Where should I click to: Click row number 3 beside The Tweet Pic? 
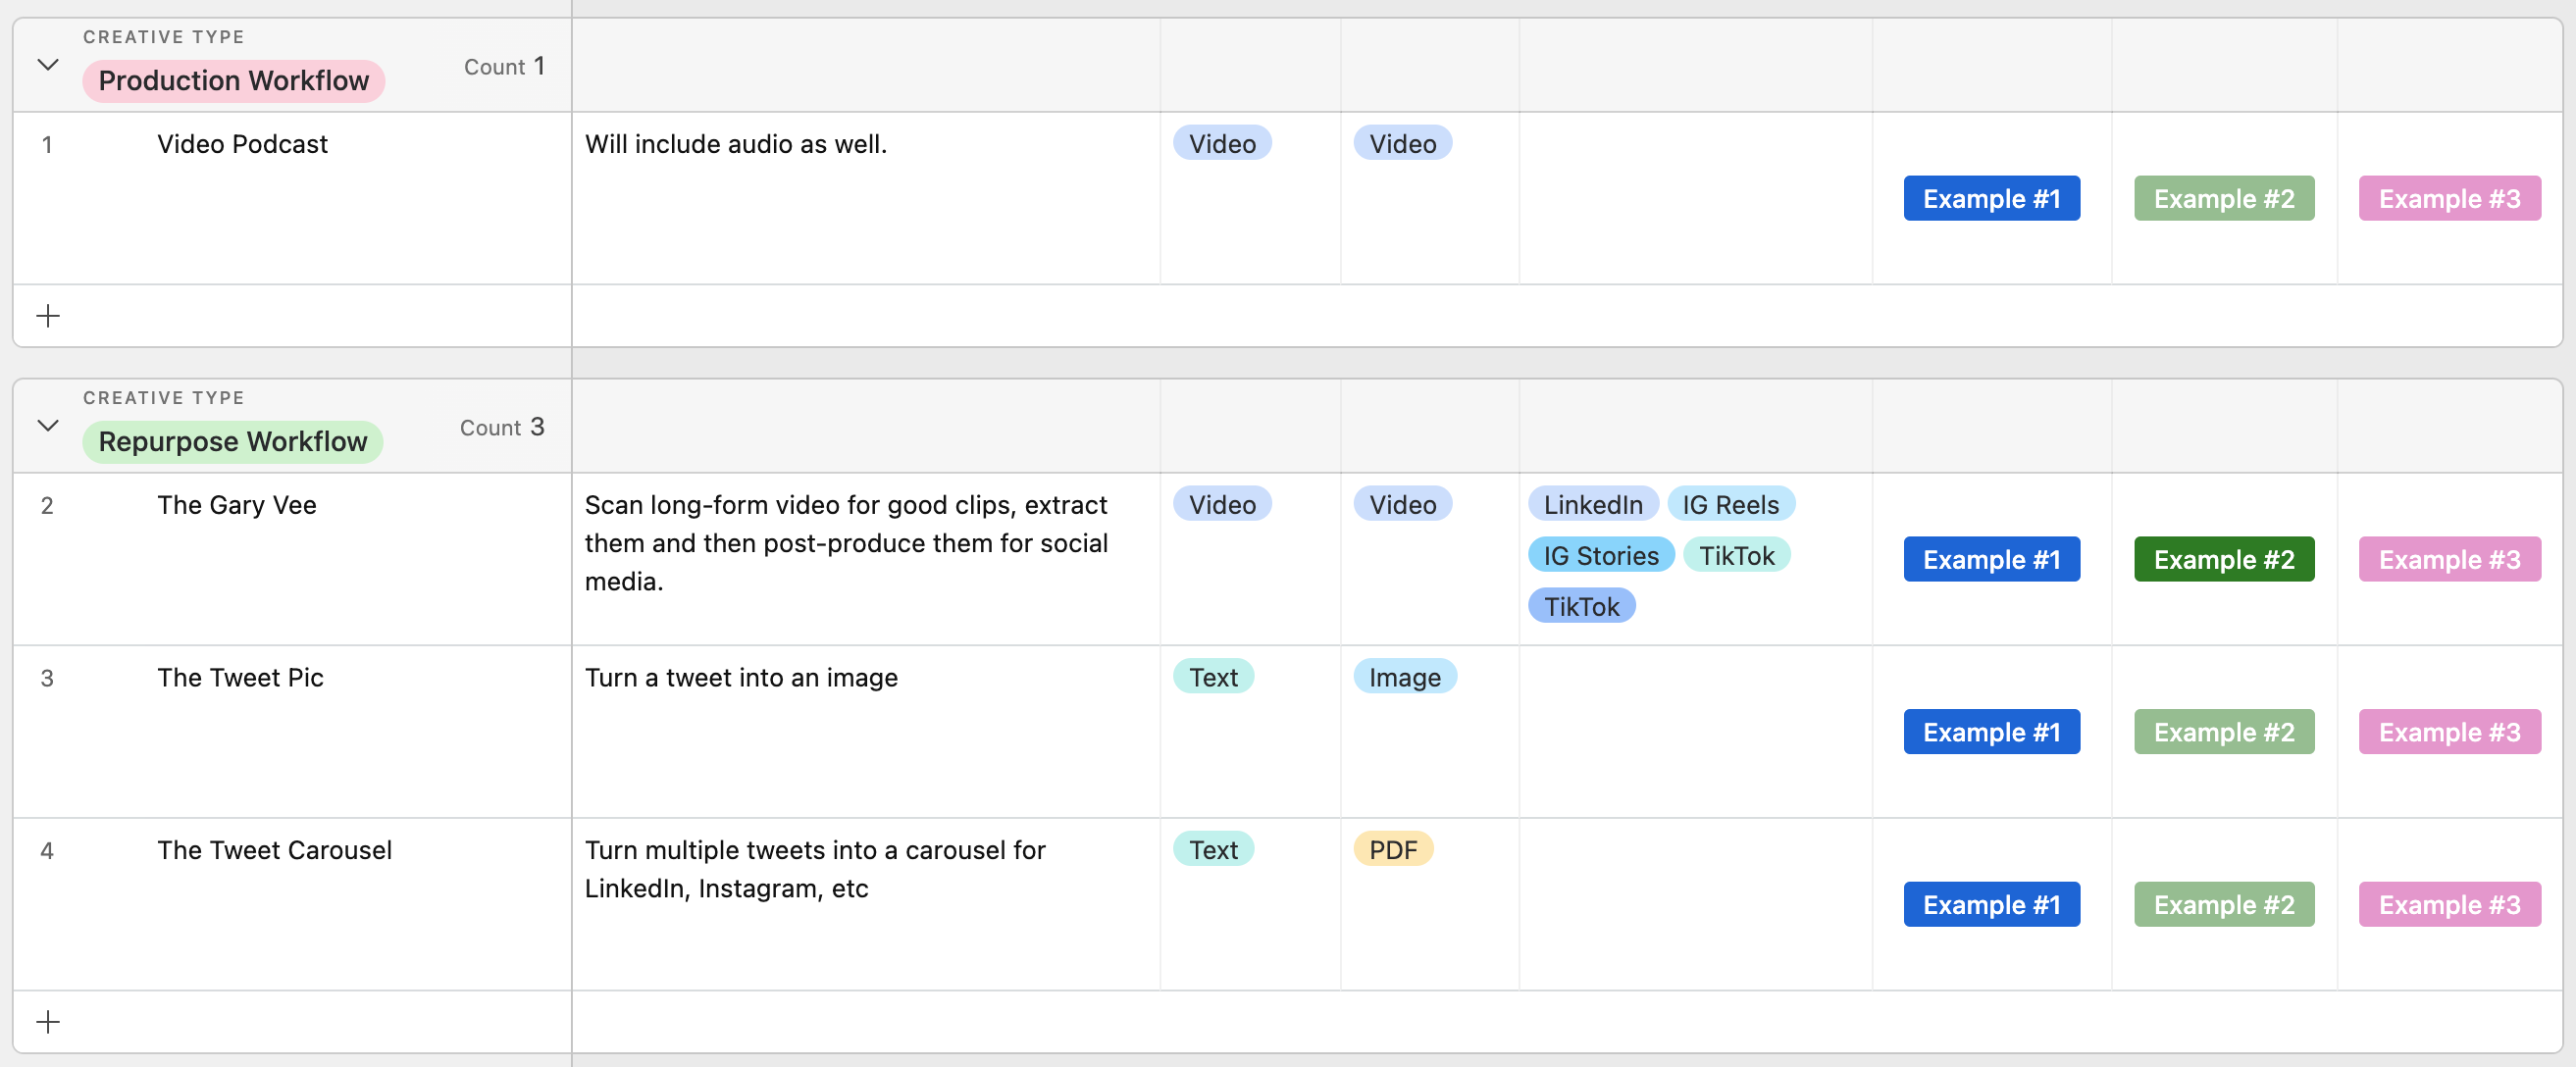(x=47, y=677)
